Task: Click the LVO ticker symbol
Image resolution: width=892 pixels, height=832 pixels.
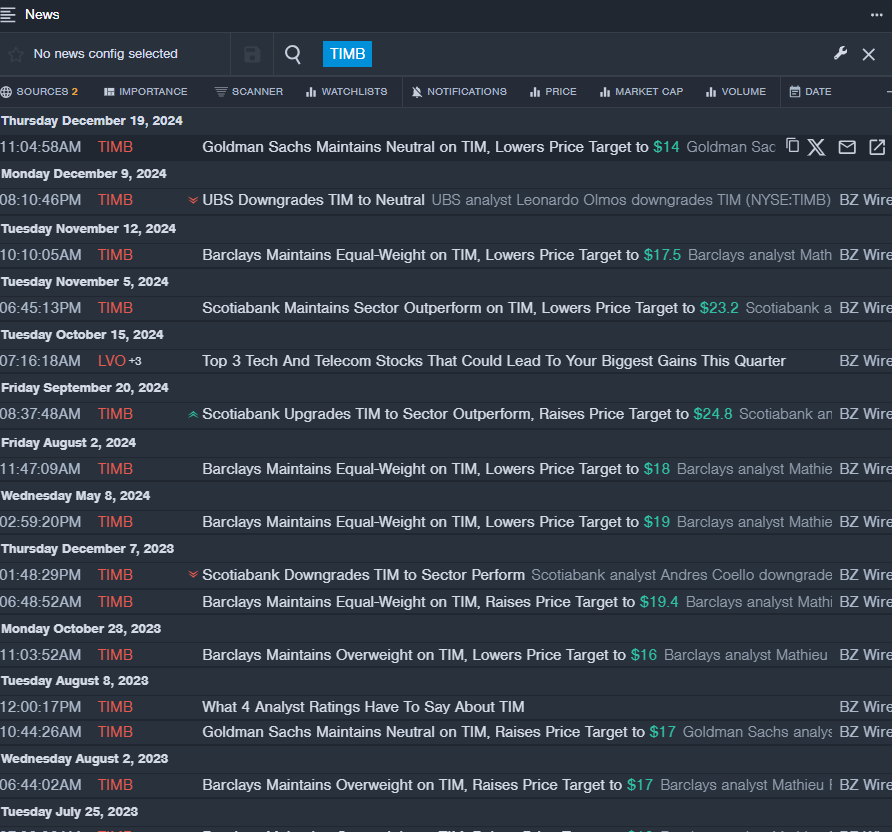Action: (x=112, y=360)
